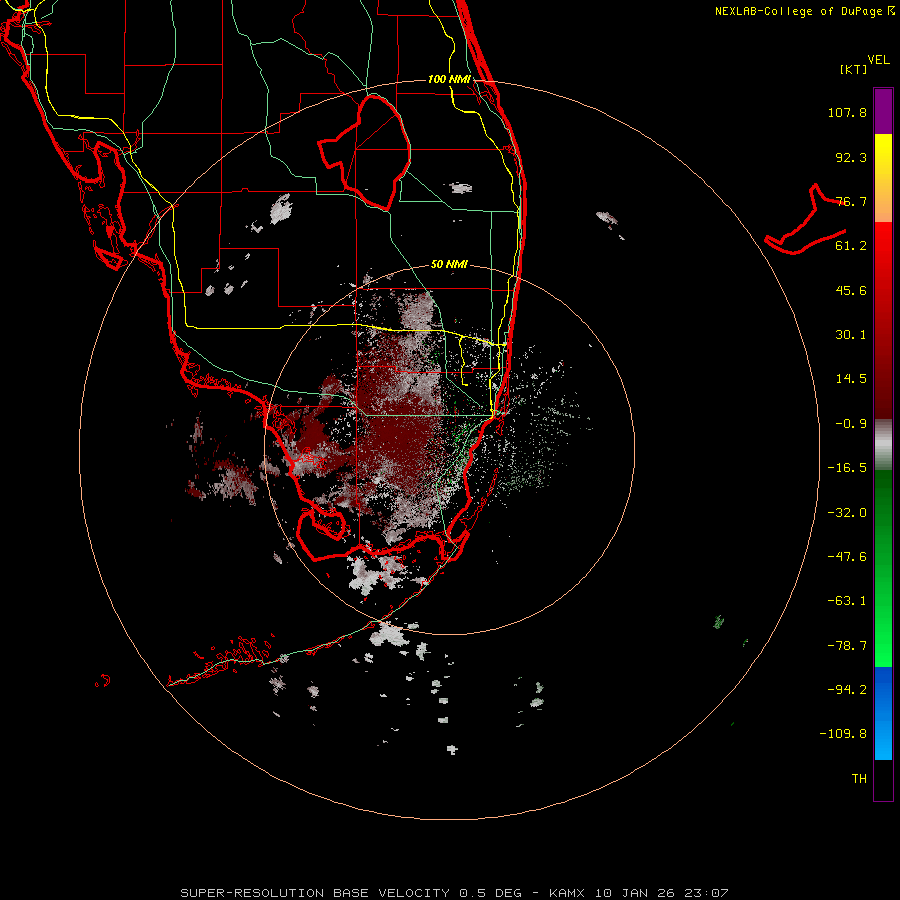Screen dimensions: 900x900
Task: Click the 50 NMI range ring label
Action: click(449, 264)
